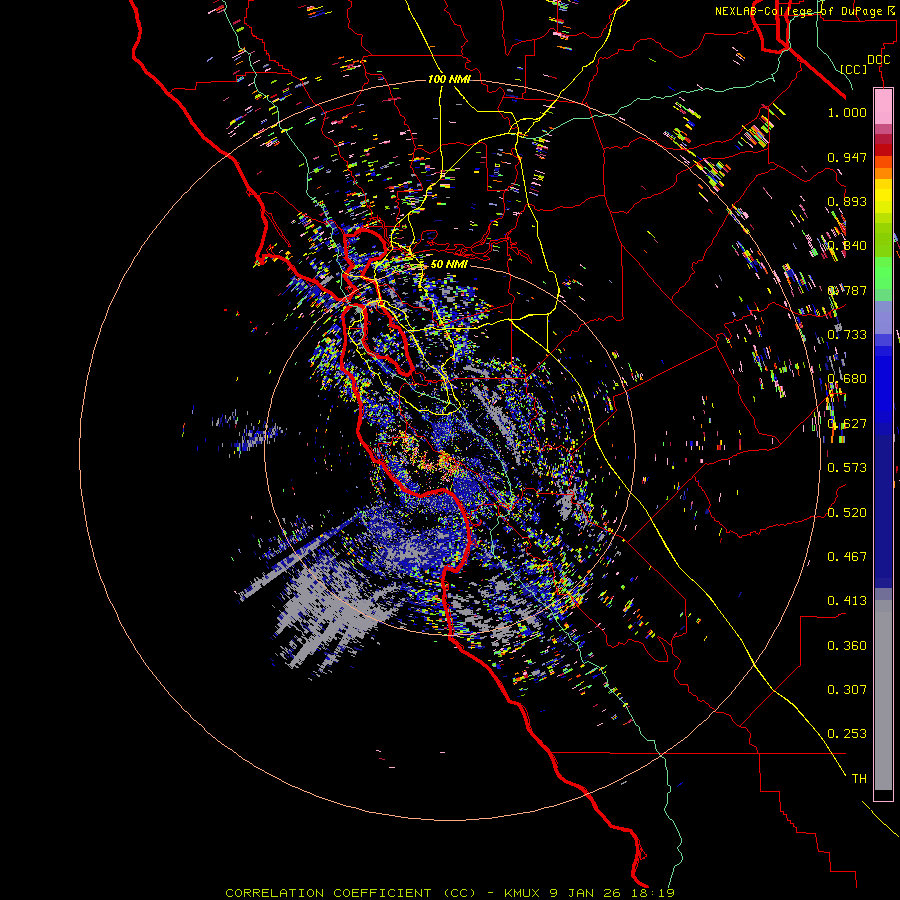Pick the gray segment of the color bar

[883, 695]
